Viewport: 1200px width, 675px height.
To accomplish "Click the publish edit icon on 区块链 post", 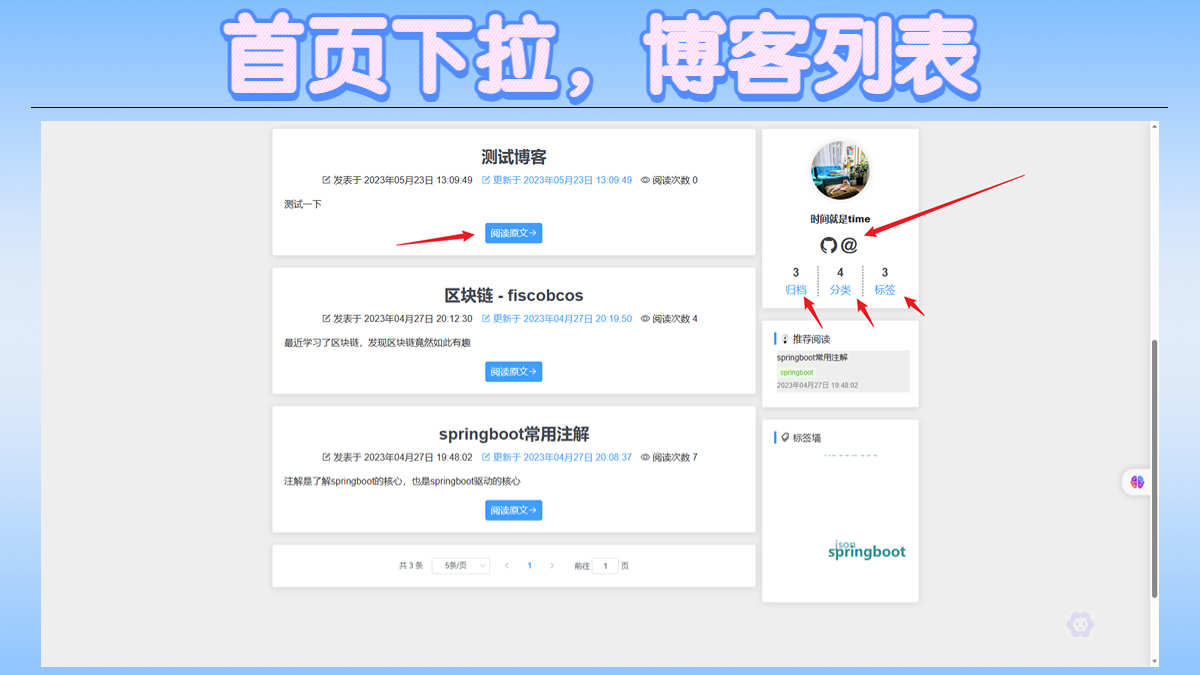I will 326,319.
